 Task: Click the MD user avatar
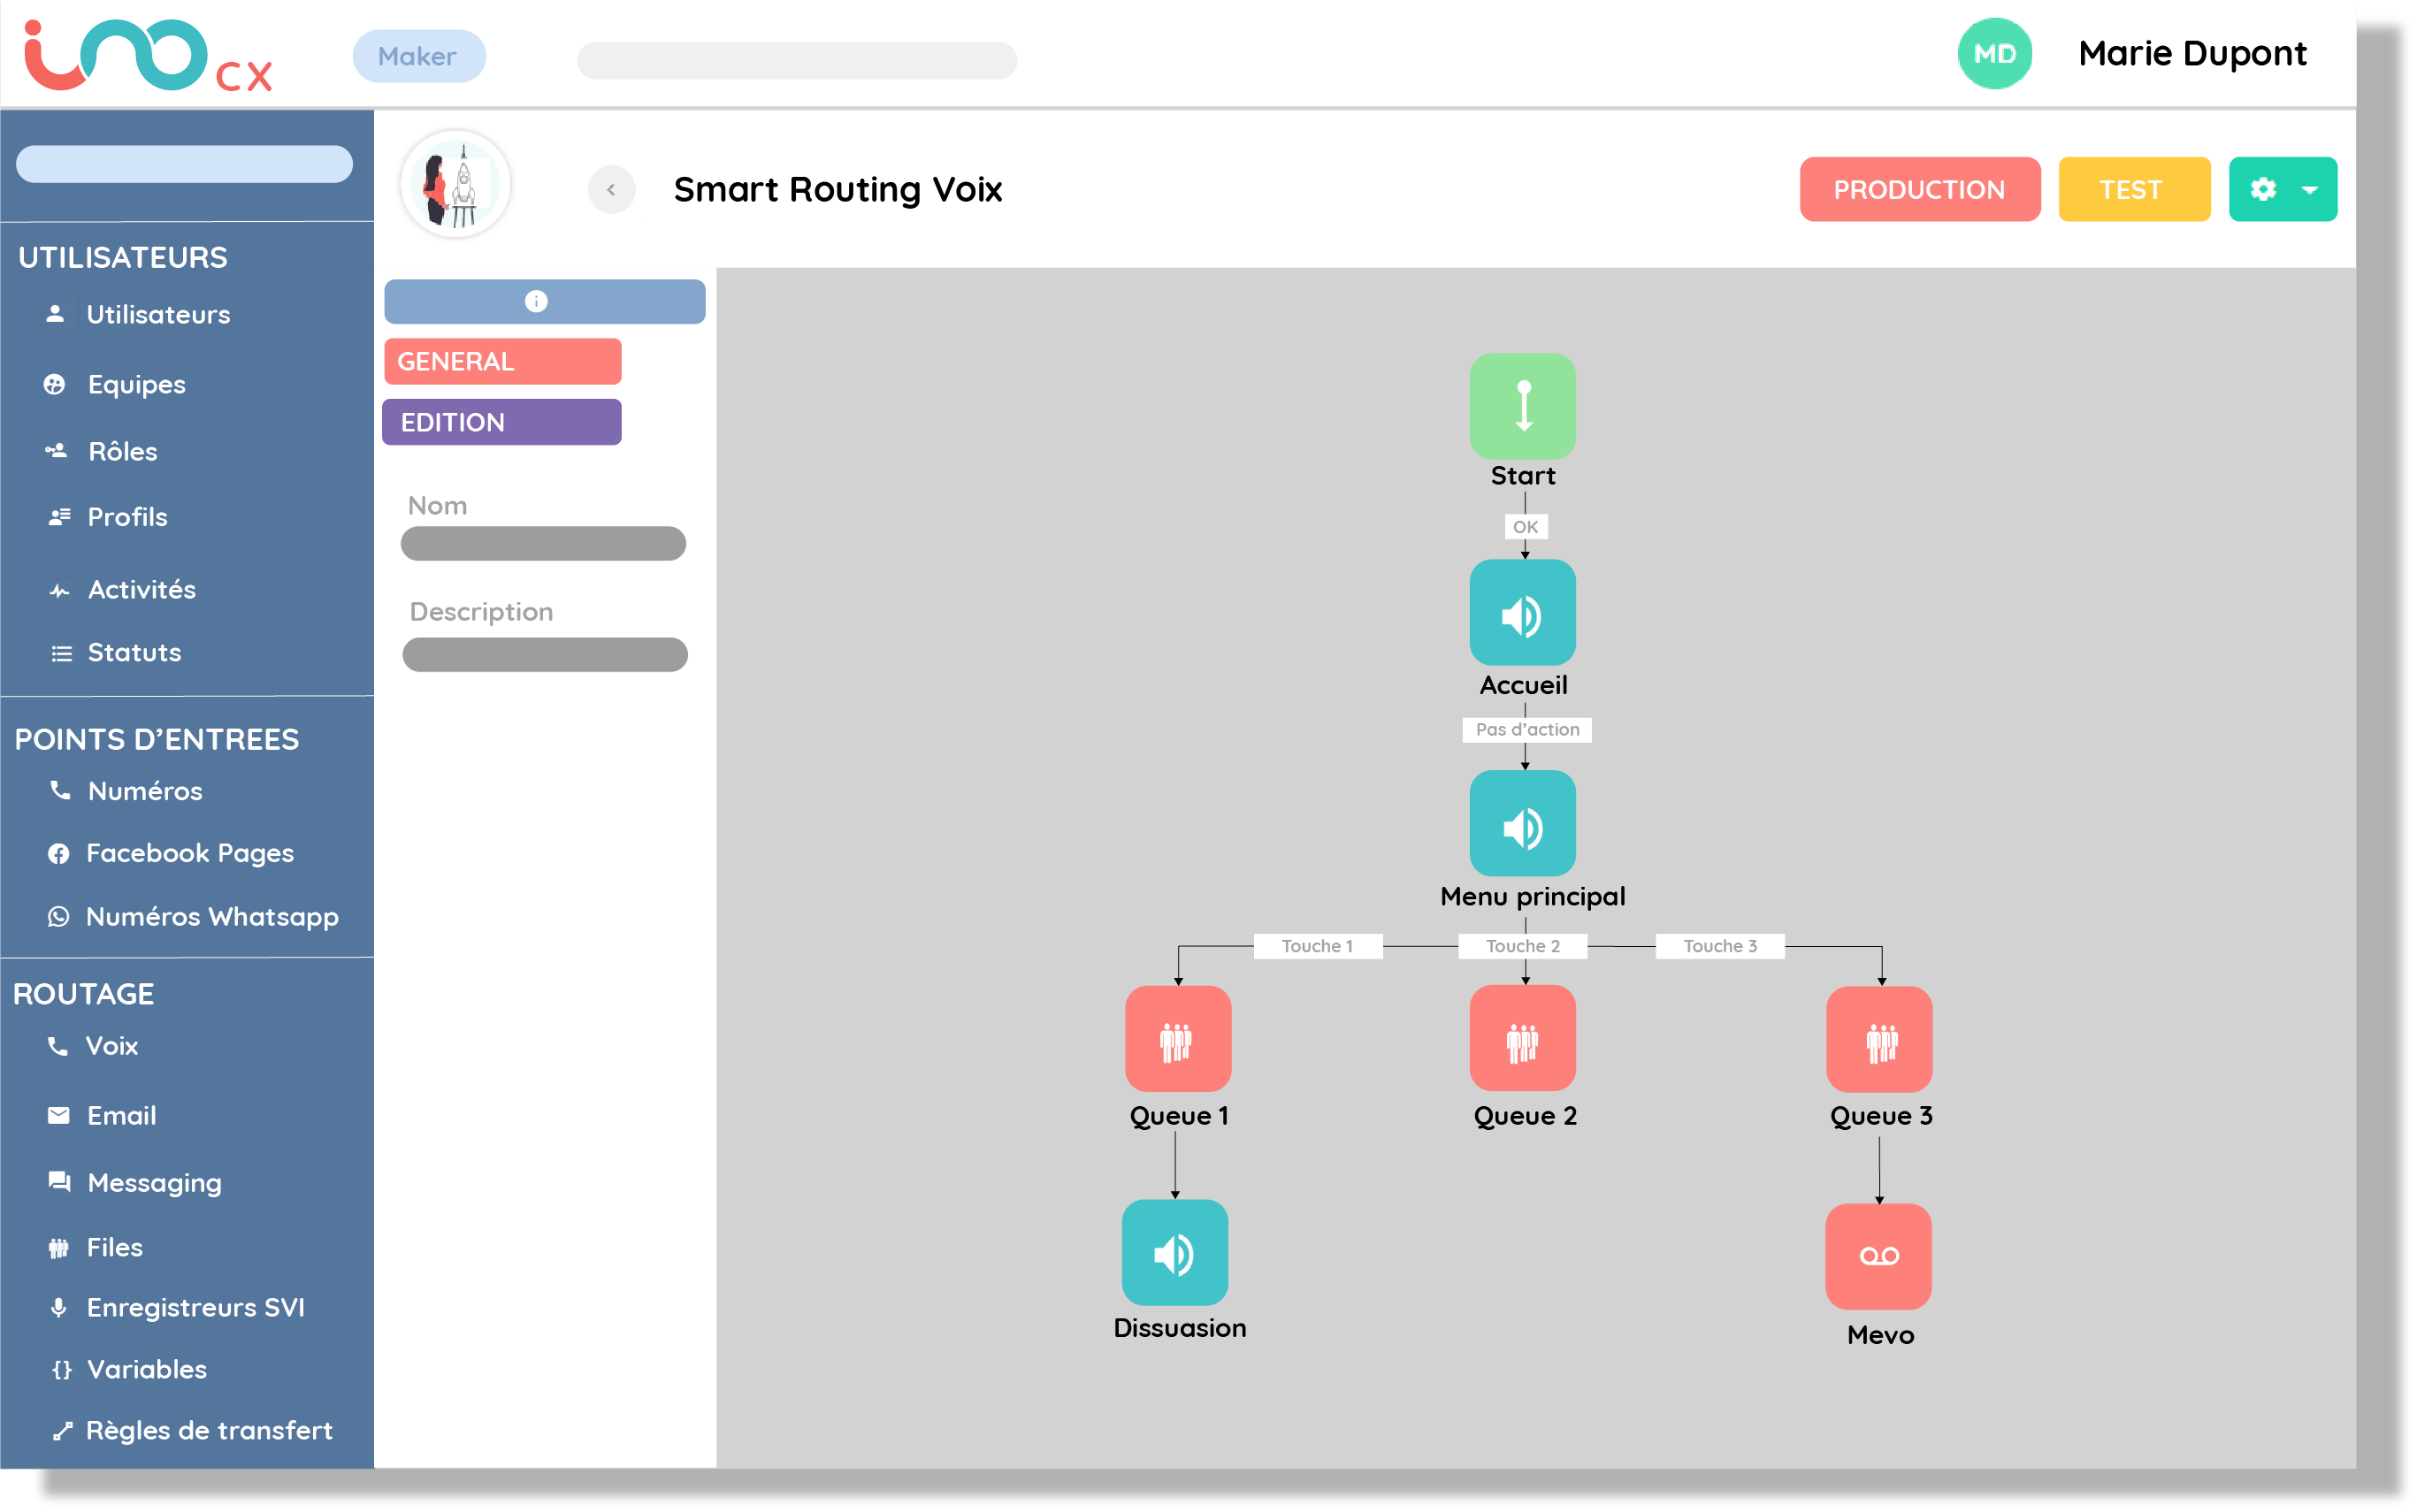(x=1994, y=54)
